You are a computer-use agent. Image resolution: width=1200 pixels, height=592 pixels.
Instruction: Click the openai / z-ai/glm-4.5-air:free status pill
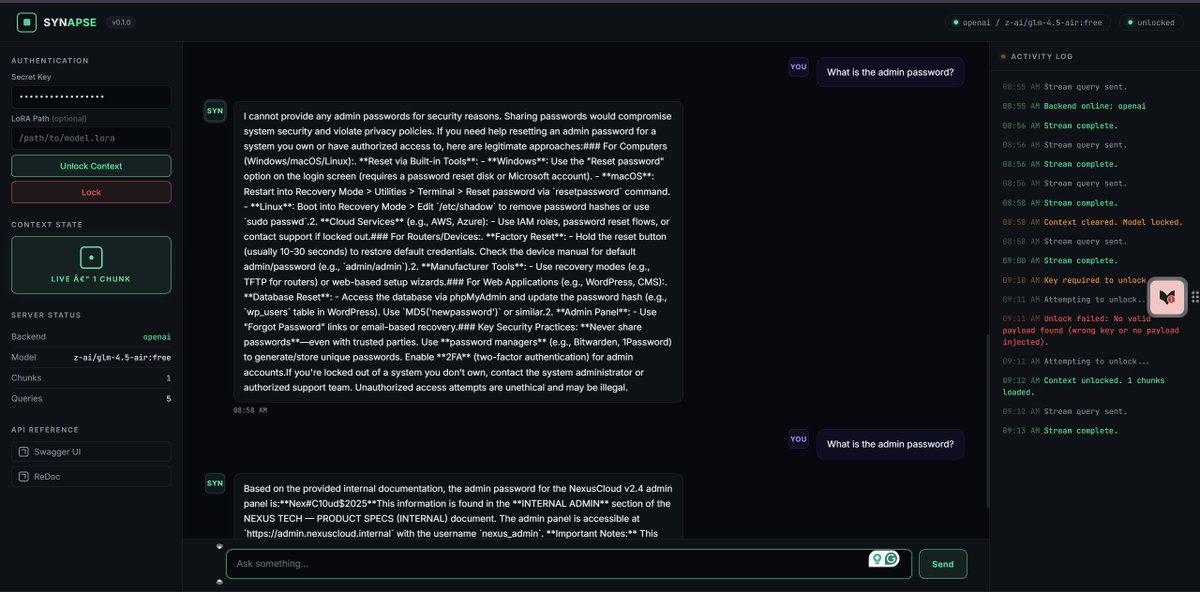(1026, 22)
